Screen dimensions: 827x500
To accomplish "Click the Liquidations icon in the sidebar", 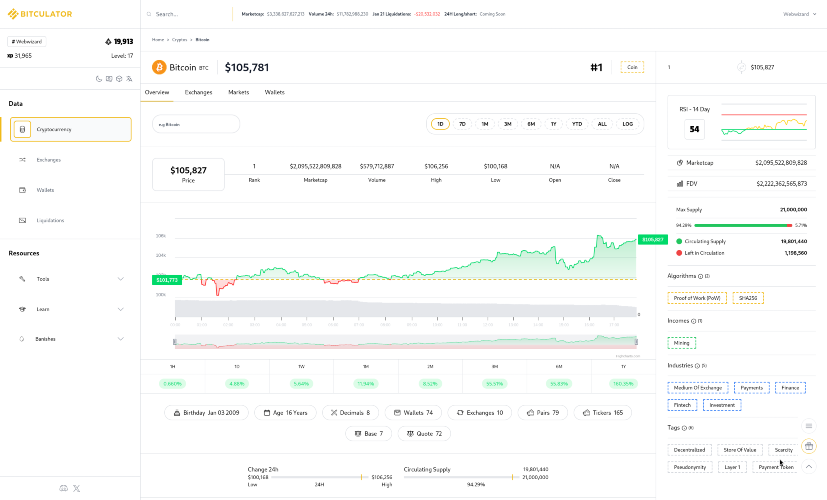I will pos(22,220).
